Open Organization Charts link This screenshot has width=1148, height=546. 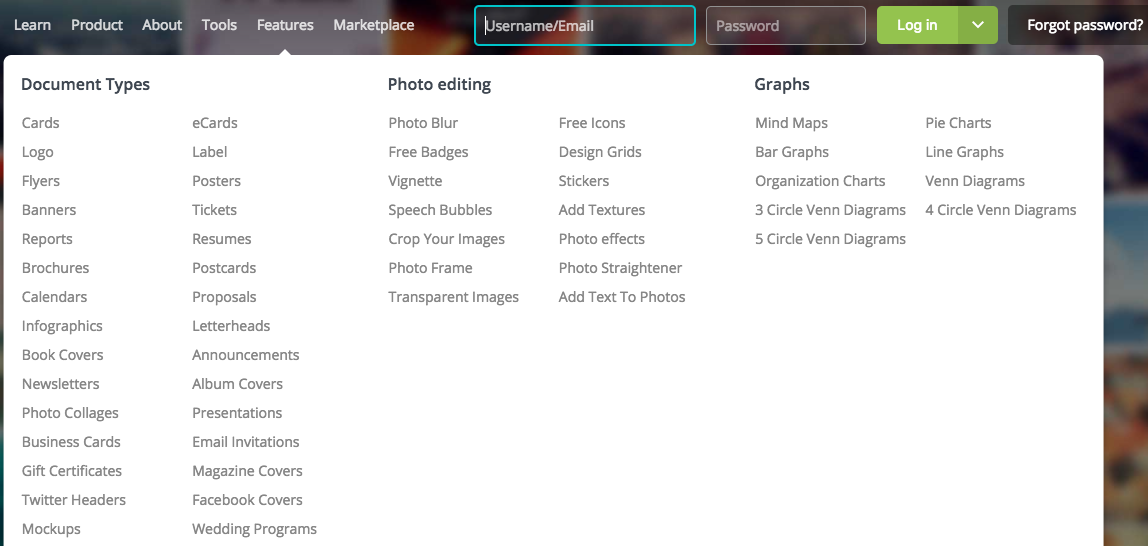820,181
